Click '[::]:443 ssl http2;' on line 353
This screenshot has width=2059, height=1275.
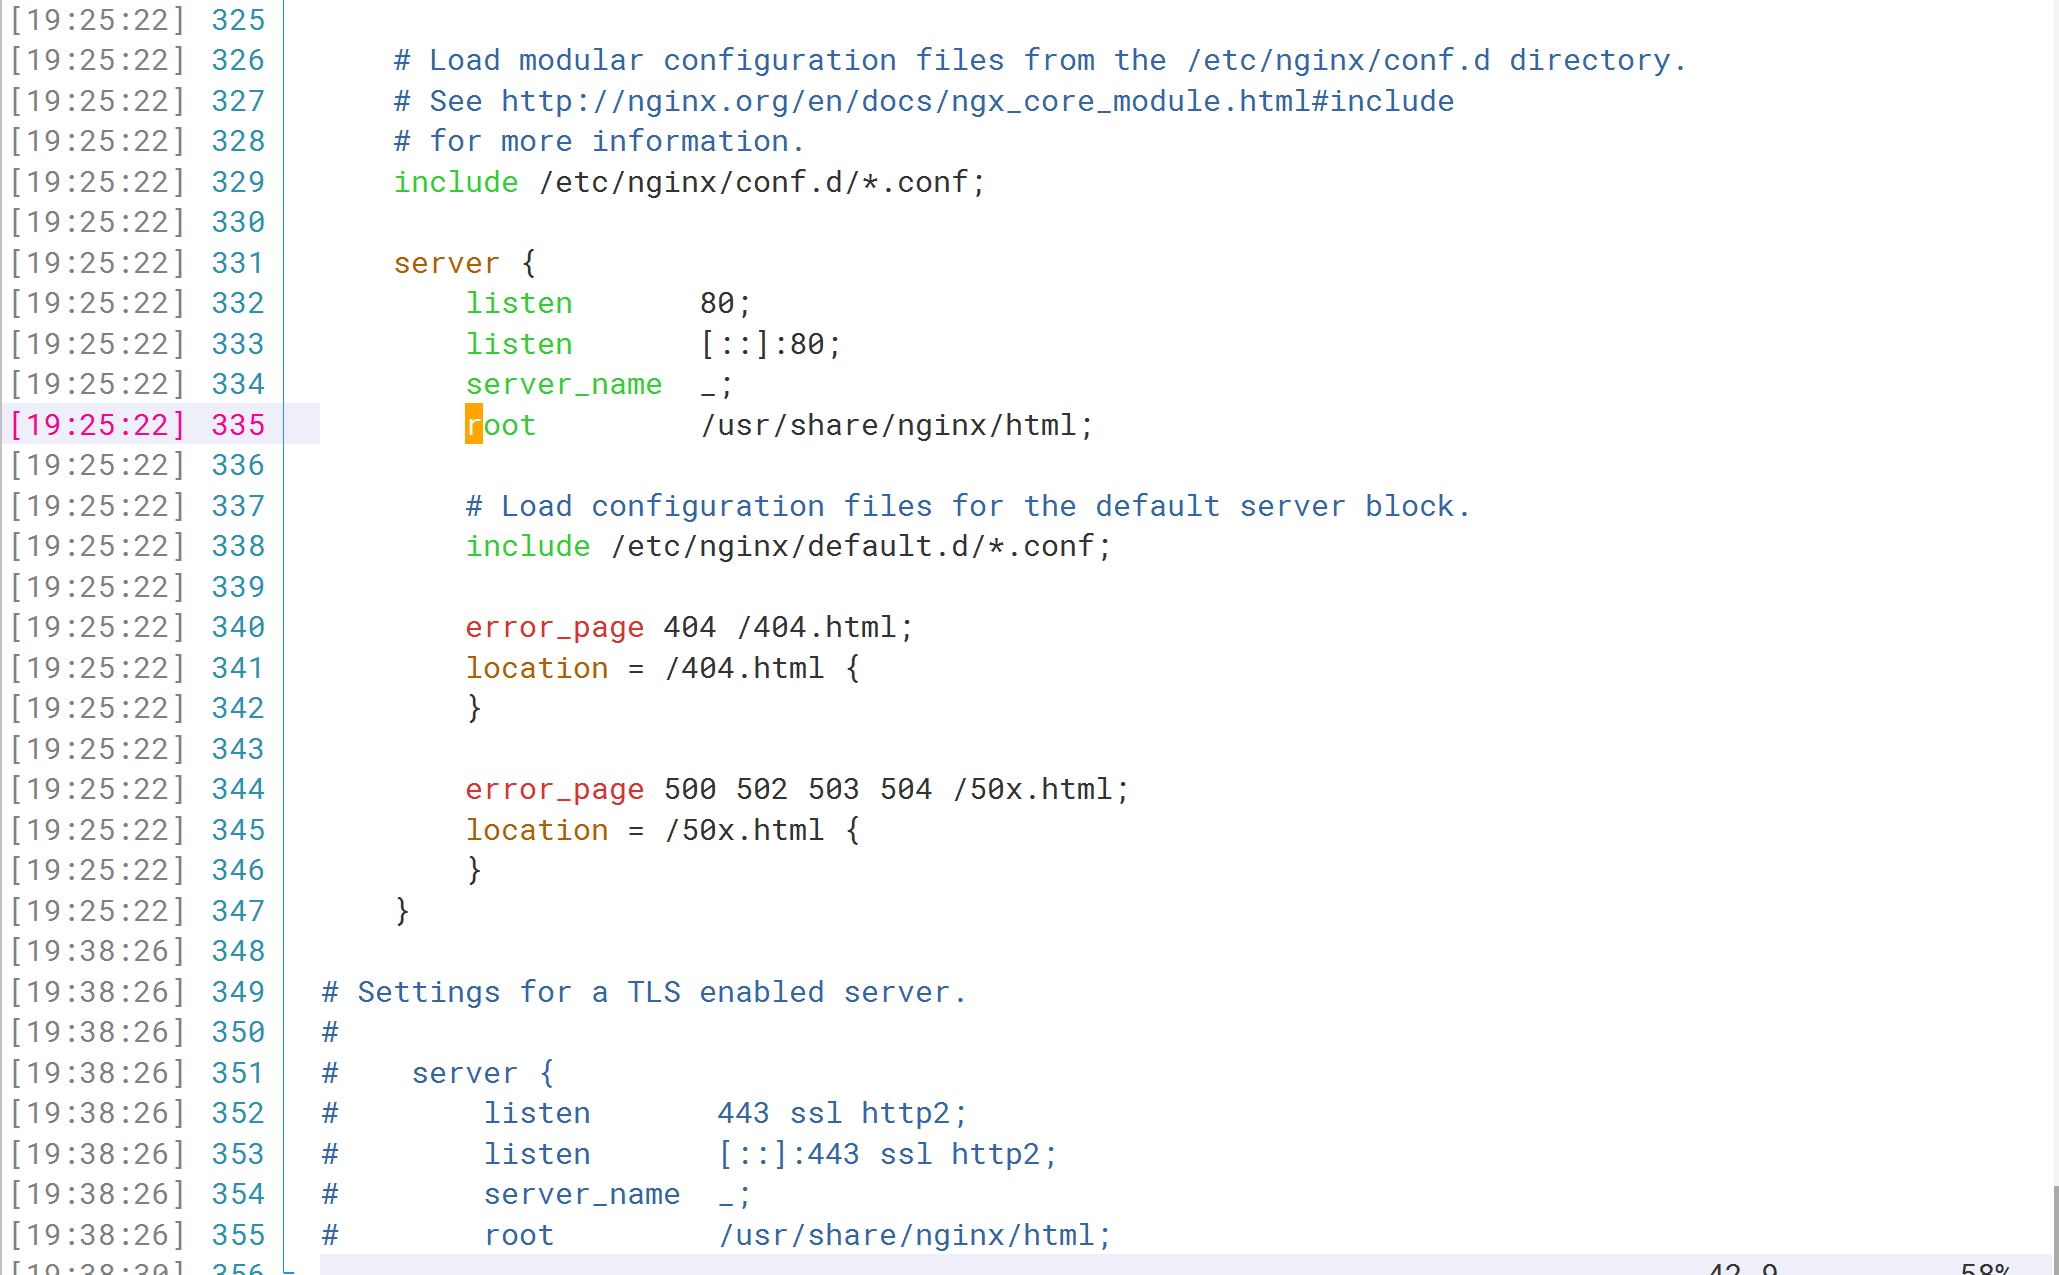pos(887,1154)
